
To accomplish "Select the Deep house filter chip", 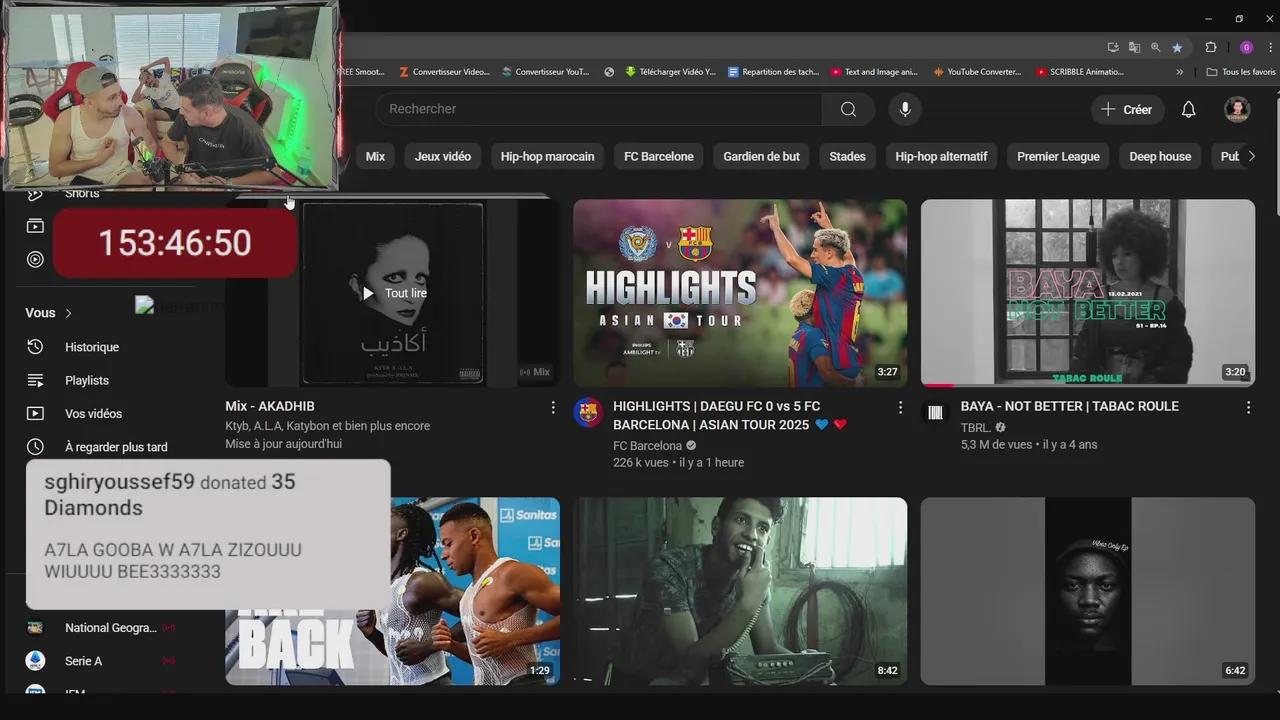I will [1160, 156].
